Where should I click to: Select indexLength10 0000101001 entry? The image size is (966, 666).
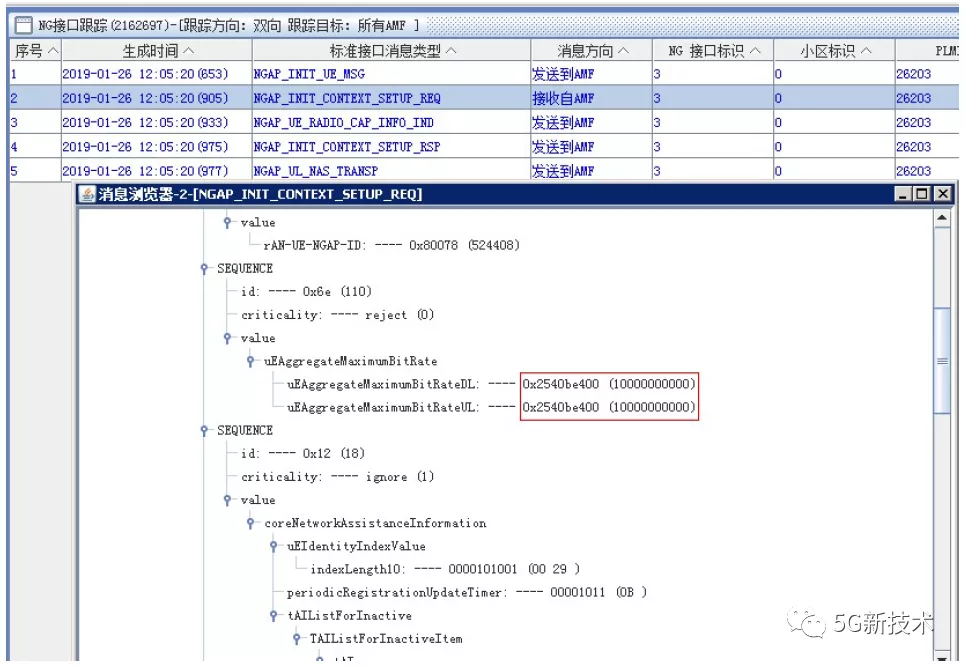[445, 569]
